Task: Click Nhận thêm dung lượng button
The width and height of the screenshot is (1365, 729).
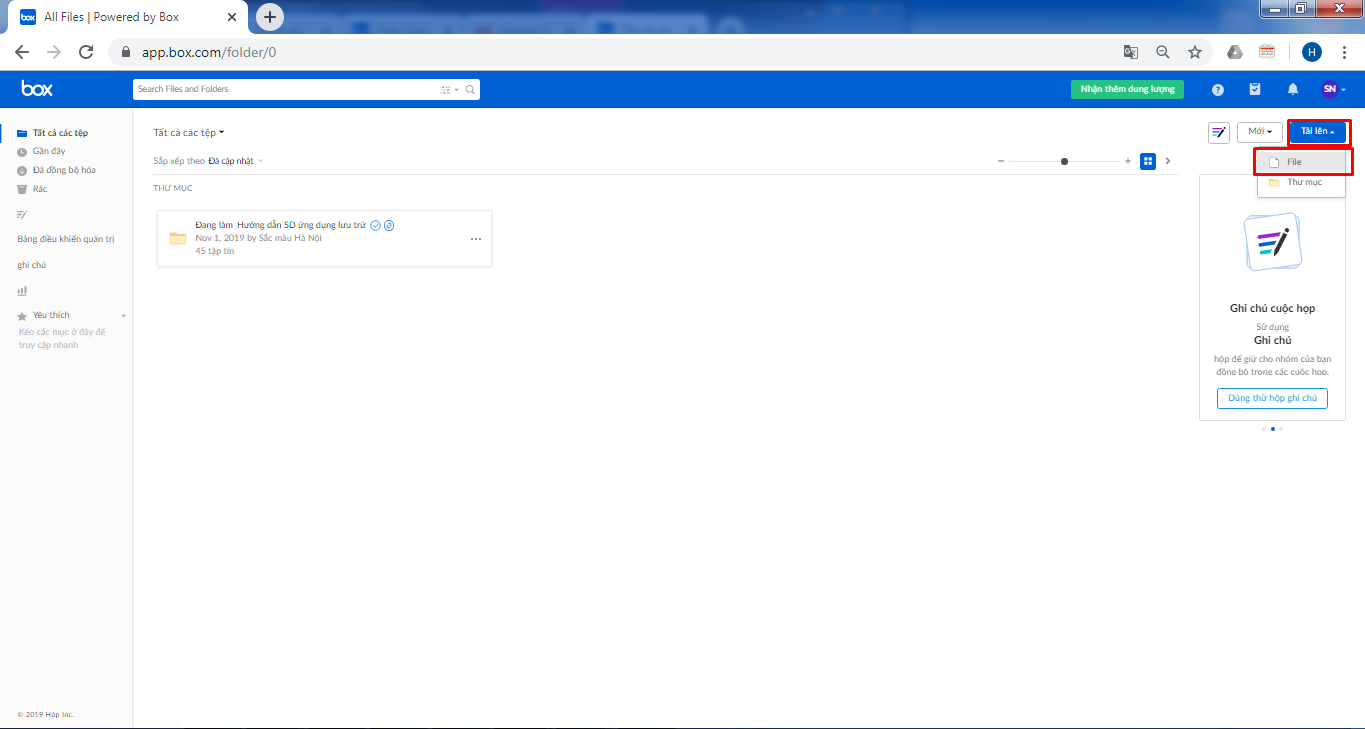Action: click(x=1128, y=89)
